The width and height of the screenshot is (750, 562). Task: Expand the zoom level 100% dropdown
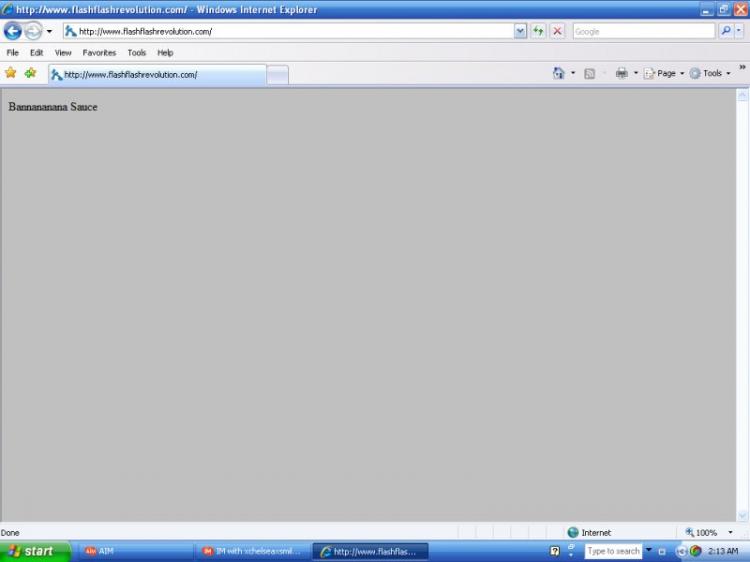pyautogui.click(x=730, y=532)
